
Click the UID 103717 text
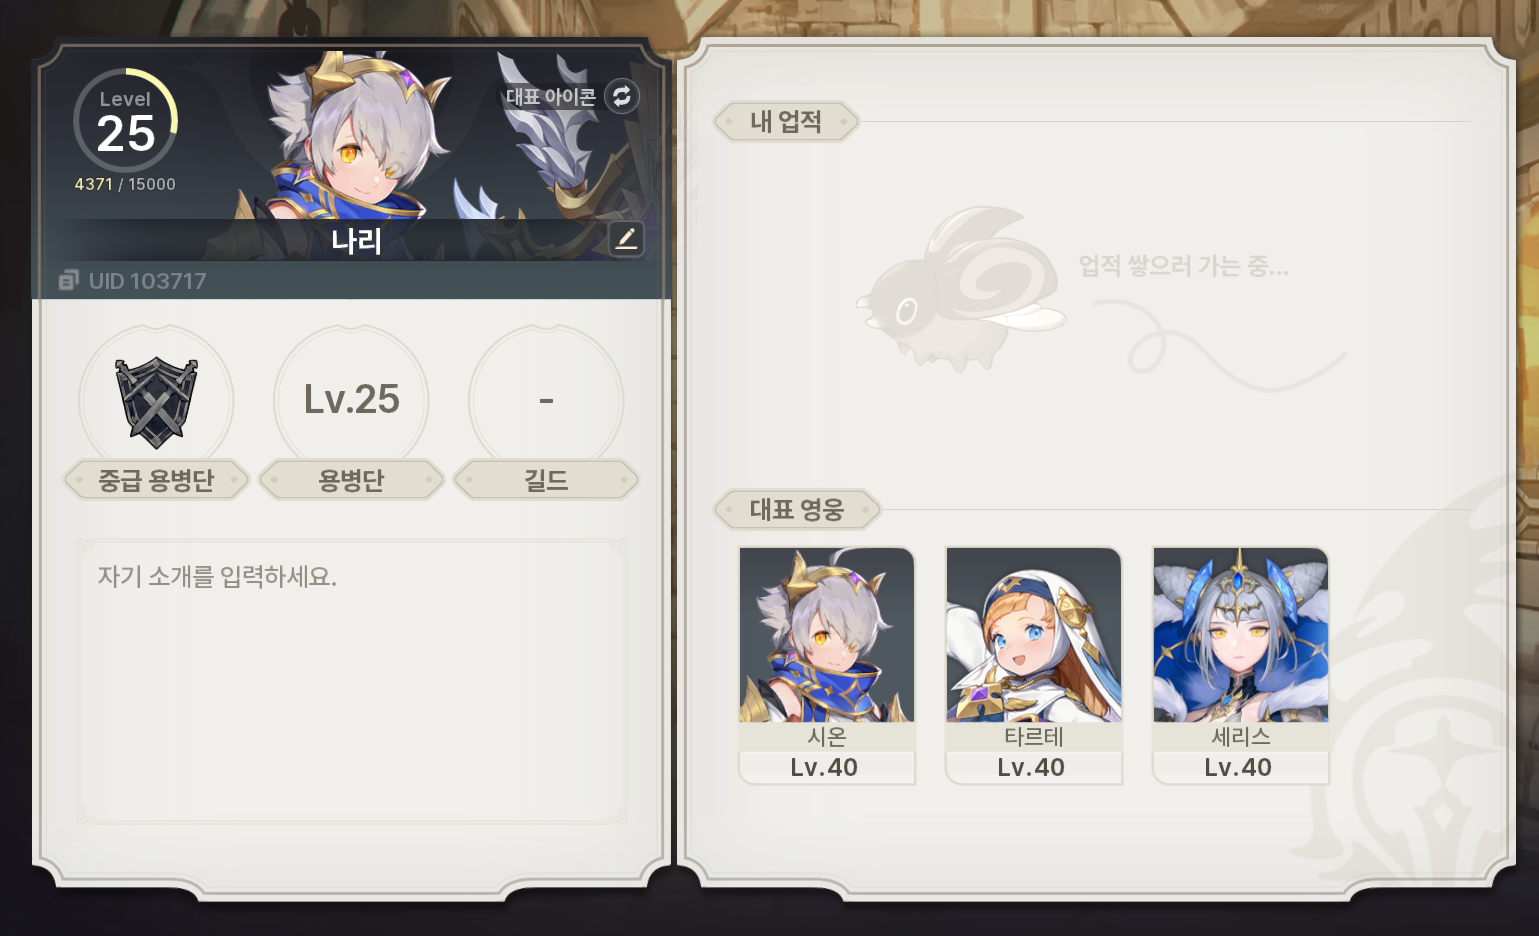[x=147, y=281]
